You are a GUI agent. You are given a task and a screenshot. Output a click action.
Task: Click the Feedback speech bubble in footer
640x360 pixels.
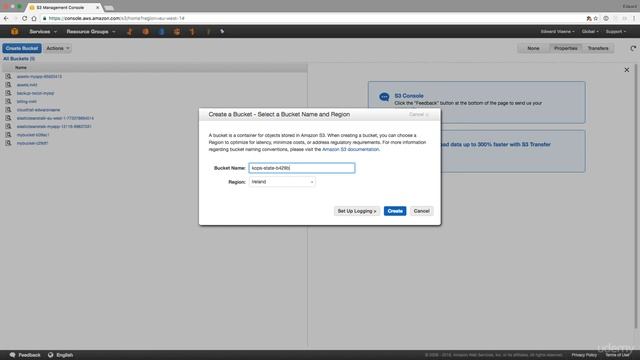[x=12, y=355]
